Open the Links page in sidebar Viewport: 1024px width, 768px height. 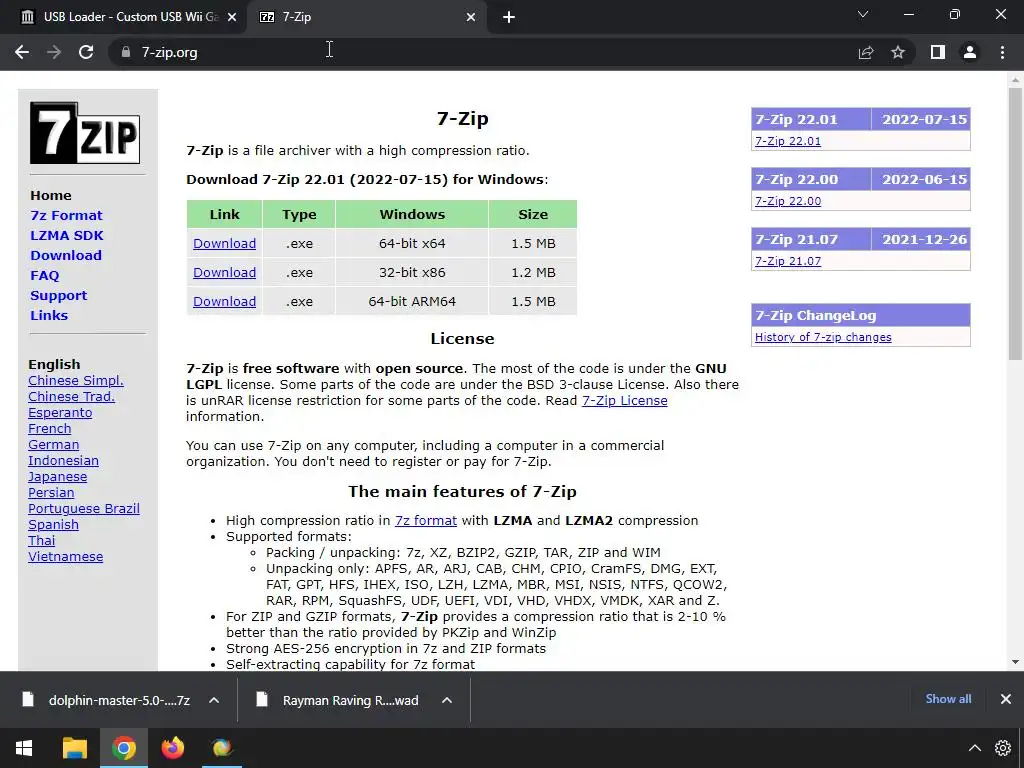49,315
